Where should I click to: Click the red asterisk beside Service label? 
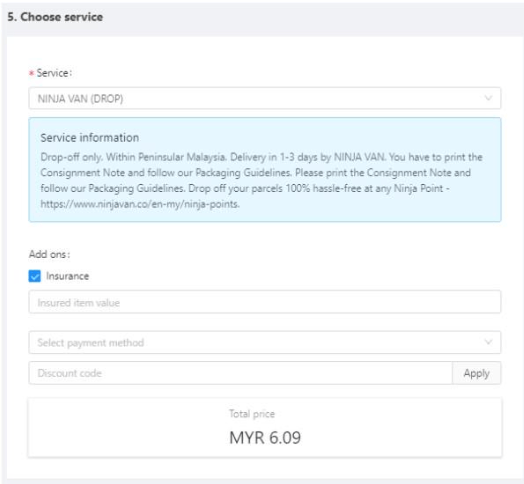(x=31, y=73)
